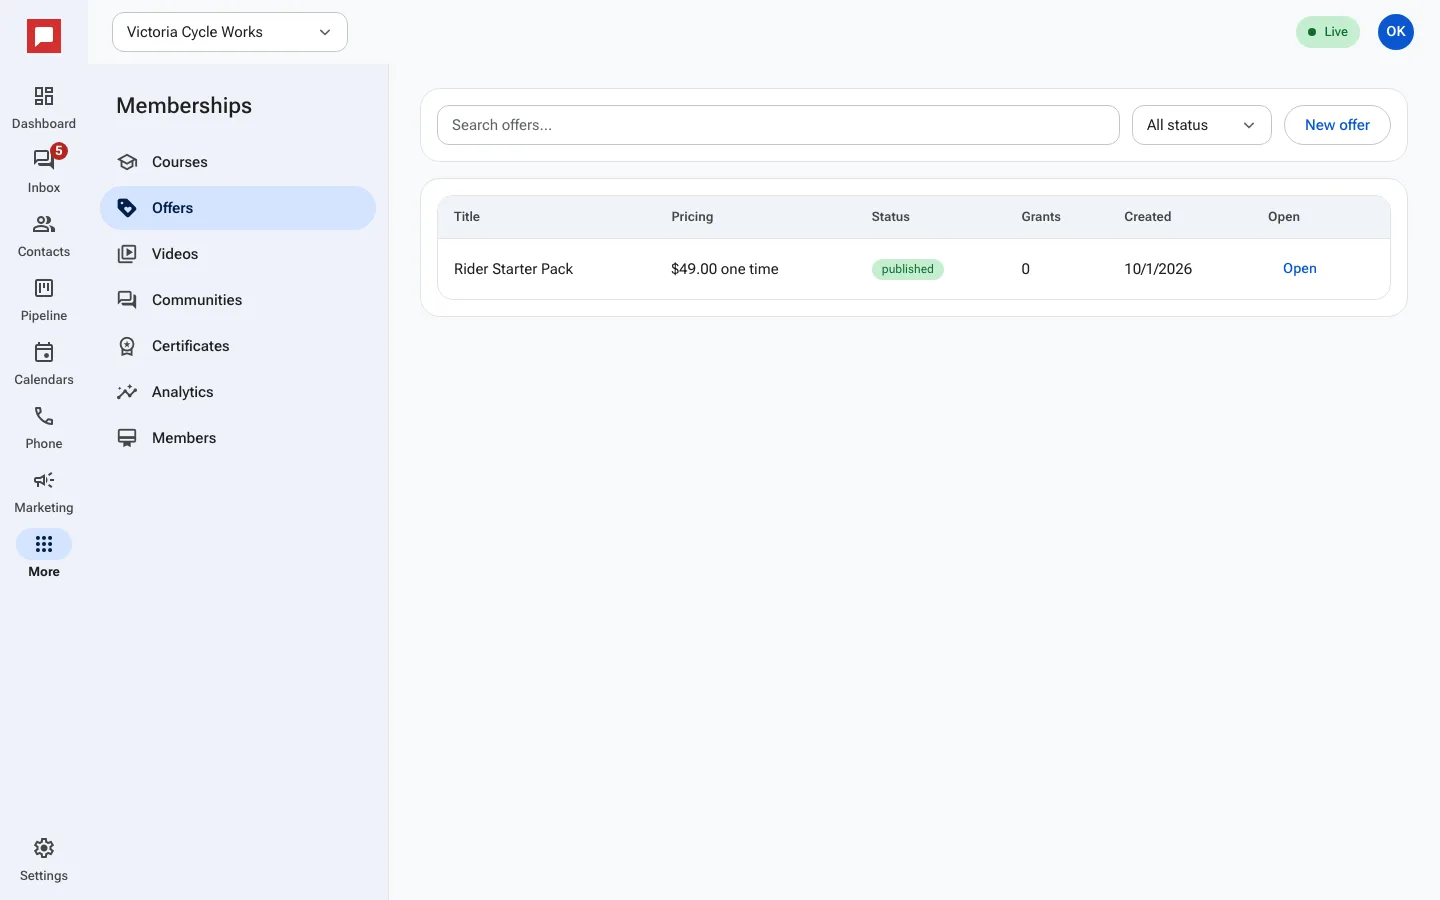This screenshot has width=1440, height=900.
Task: Click the Communities chat bubbles icon
Action: click(127, 300)
